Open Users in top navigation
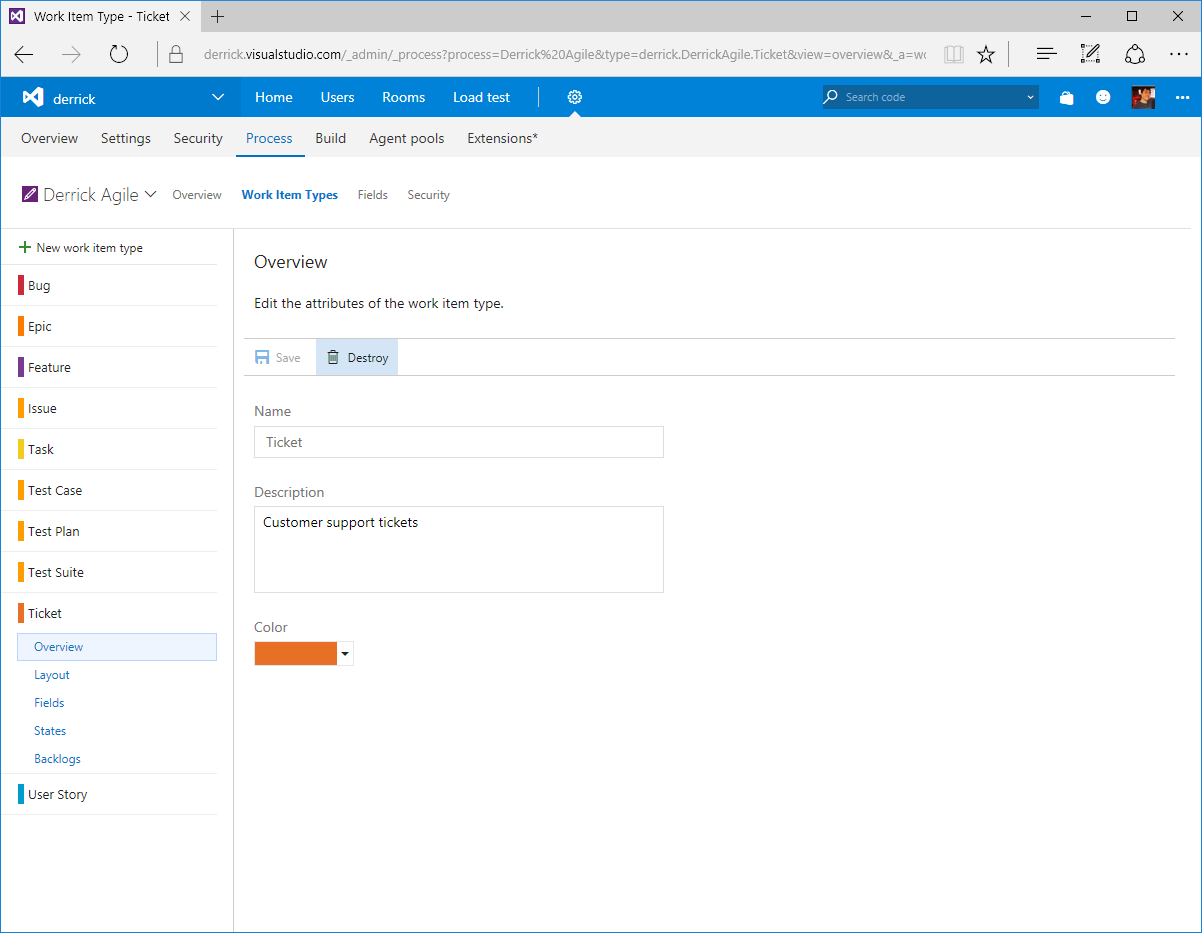This screenshot has width=1202, height=933. (x=337, y=97)
